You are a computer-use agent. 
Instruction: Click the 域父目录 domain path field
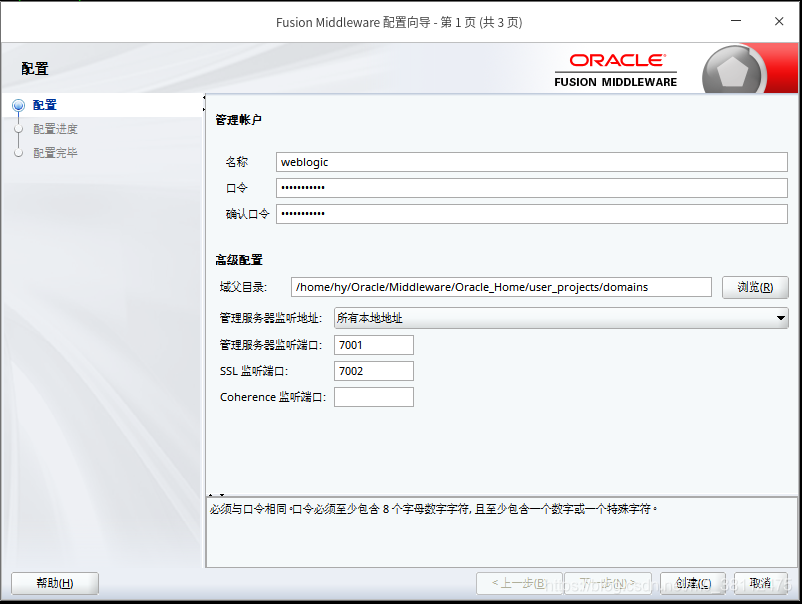tap(501, 287)
